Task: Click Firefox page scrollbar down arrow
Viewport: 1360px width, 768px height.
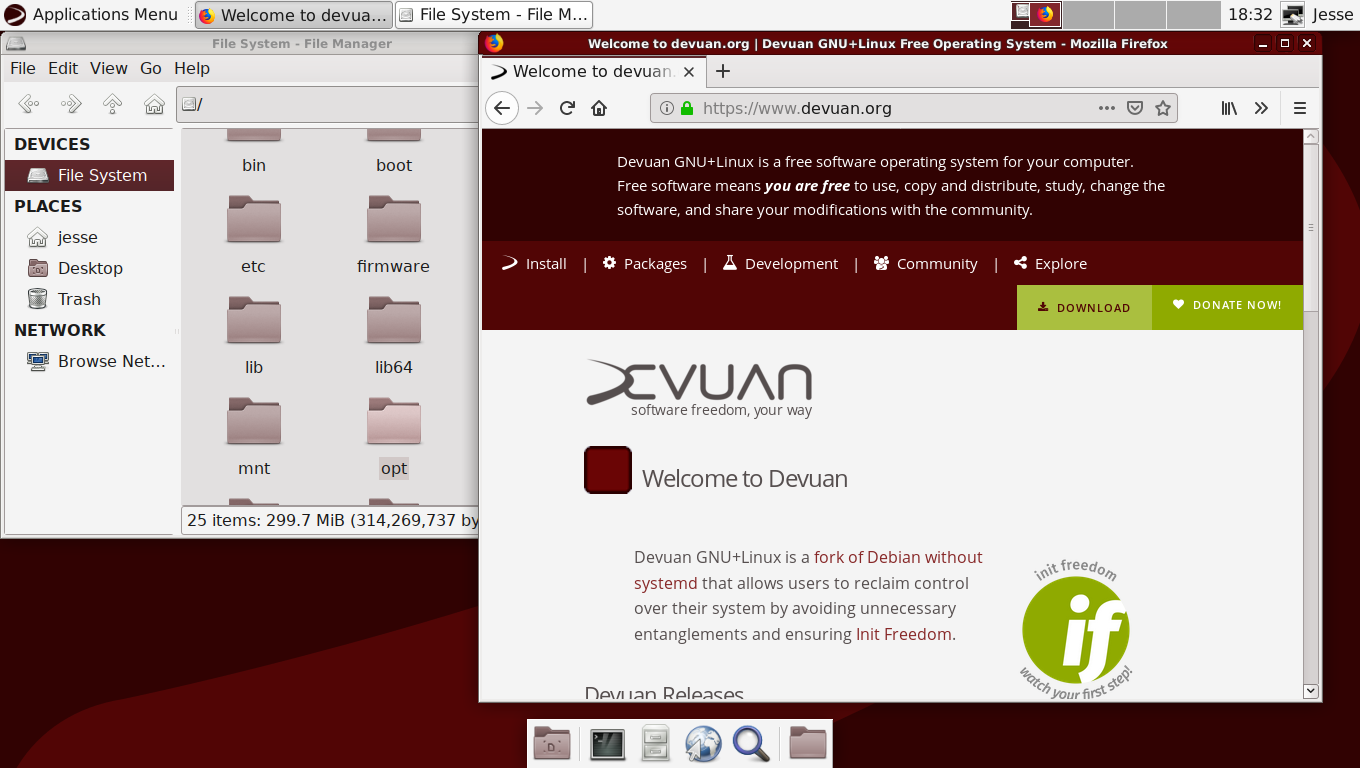Action: [x=1311, y=691]
